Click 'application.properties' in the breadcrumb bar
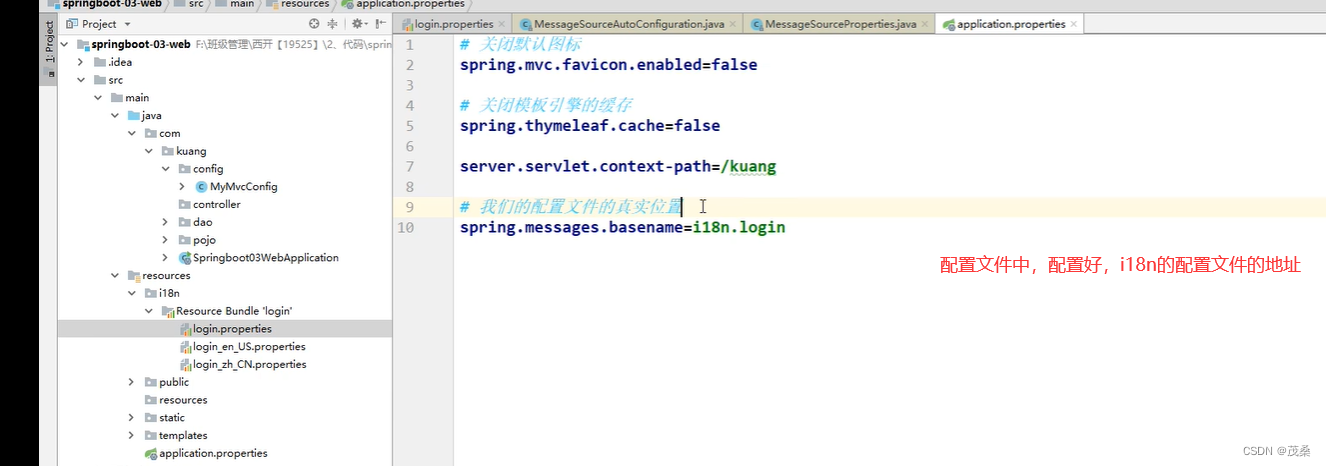Image resolution: width=1326 pixels, height=466 pixels. (x=410, y=4)
